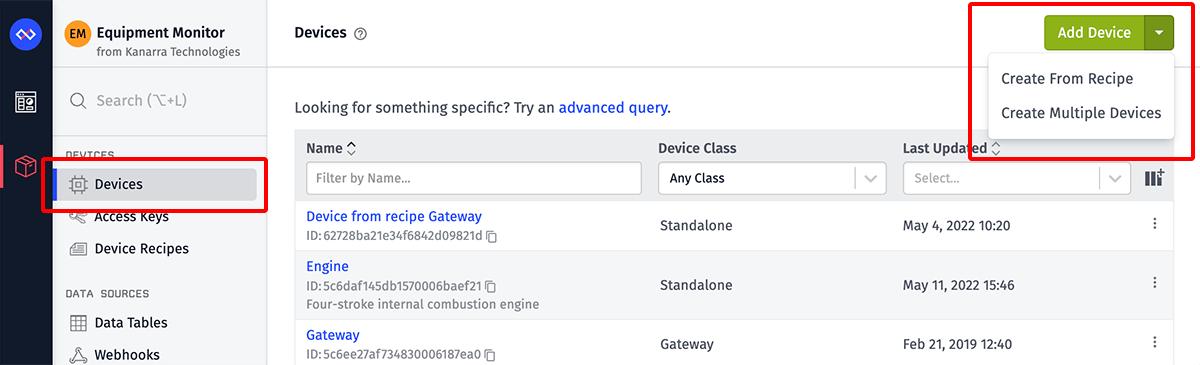Click the Losant logo icon
The height and width of the screenshot is (365, 1200).
click(x=25, y=35)
